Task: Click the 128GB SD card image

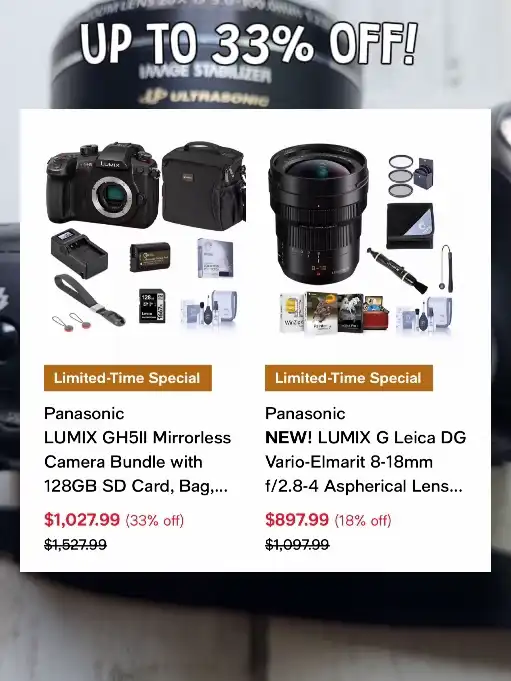Action: coord(152,306)
